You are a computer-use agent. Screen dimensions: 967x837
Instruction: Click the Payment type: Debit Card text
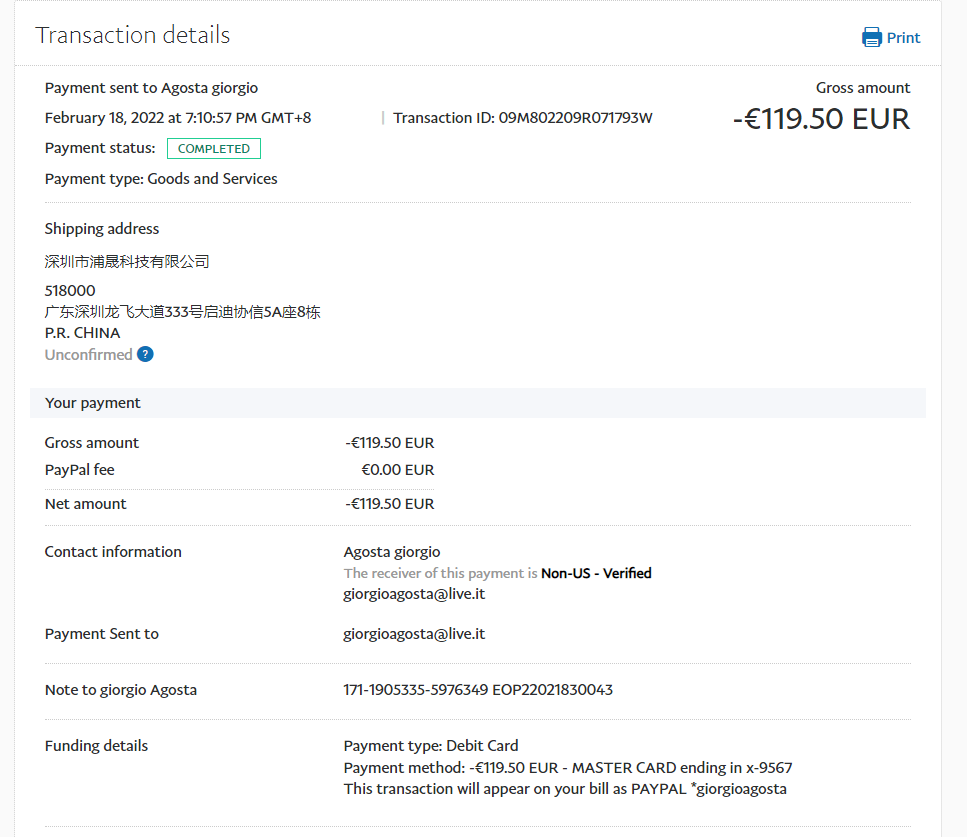click(x=431, y=746)
